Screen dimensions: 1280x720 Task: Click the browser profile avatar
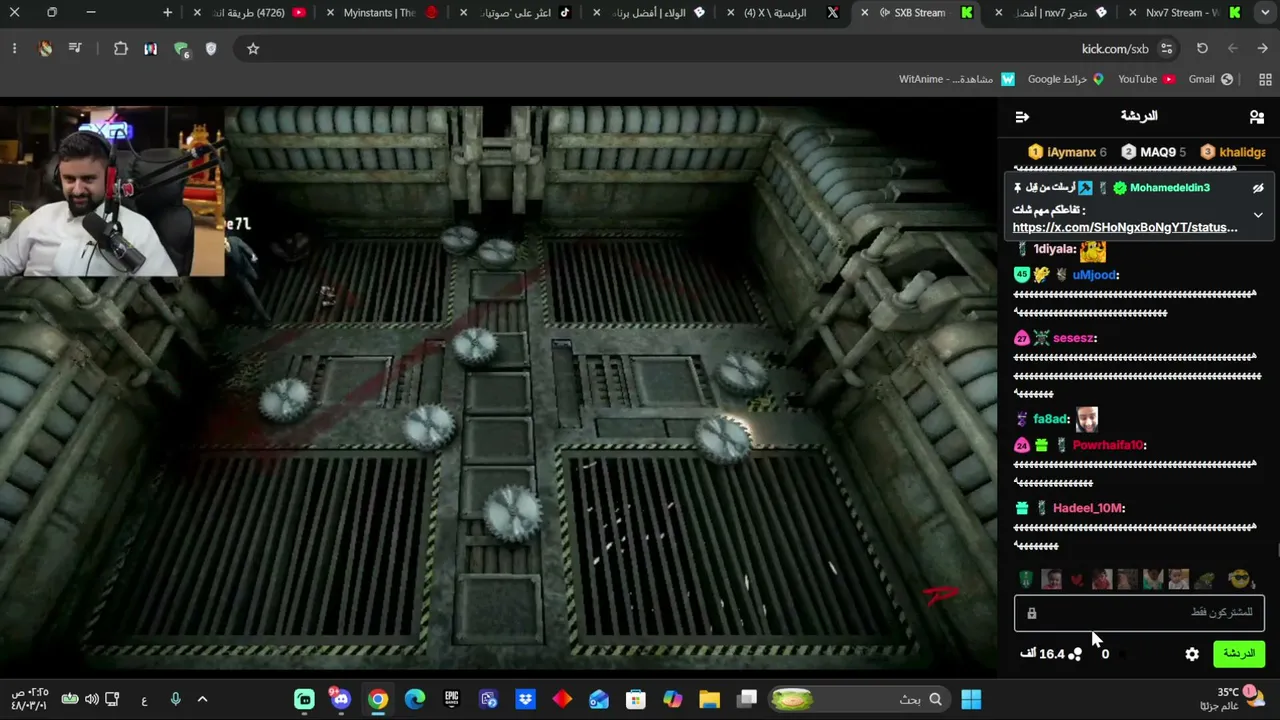[x=45, y=48]
